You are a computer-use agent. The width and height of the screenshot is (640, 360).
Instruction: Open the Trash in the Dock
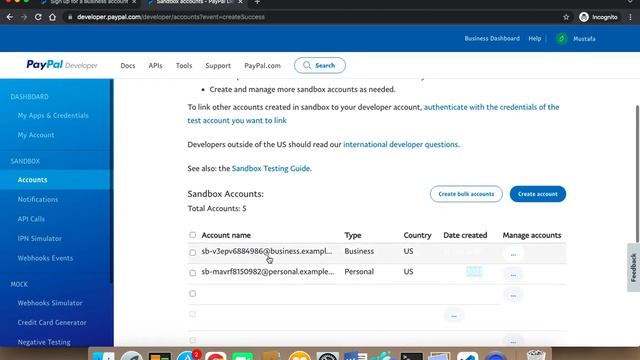536,355
